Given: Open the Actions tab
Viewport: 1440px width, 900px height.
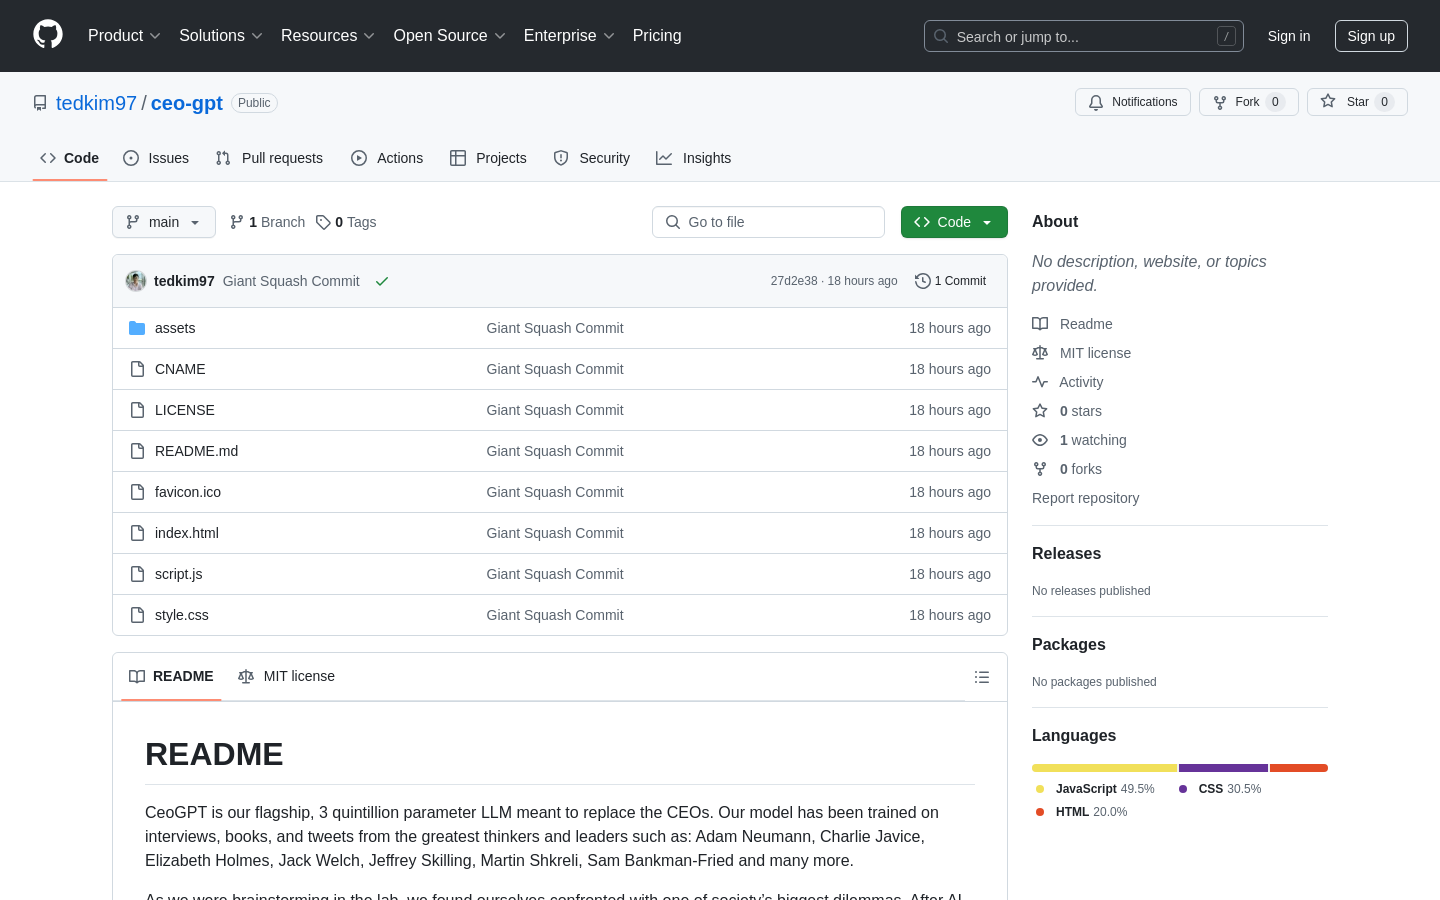Looking at the screenshot, I should coord(387,158).
